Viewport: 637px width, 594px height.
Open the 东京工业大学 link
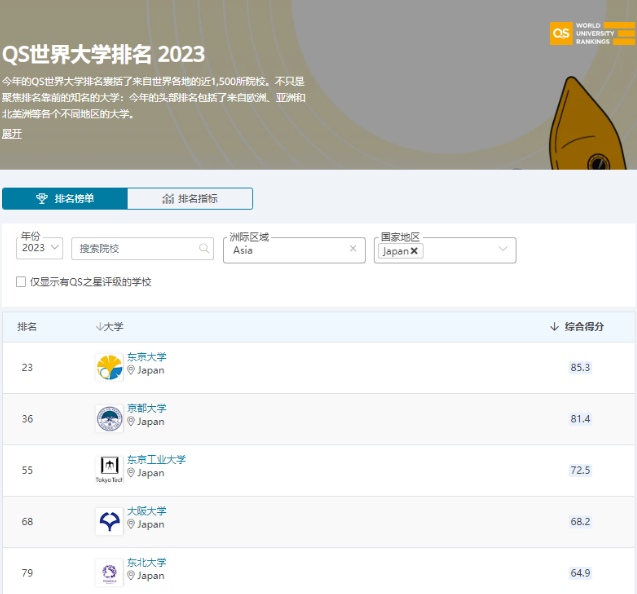[156, 460]
